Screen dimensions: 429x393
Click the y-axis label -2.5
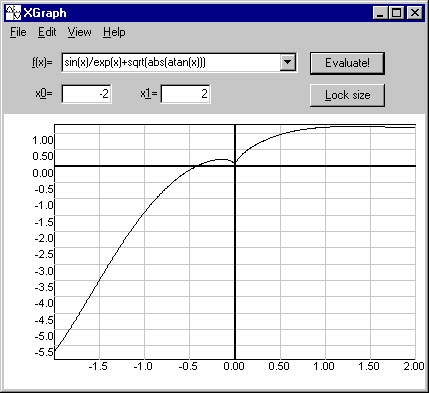[44, 254]
